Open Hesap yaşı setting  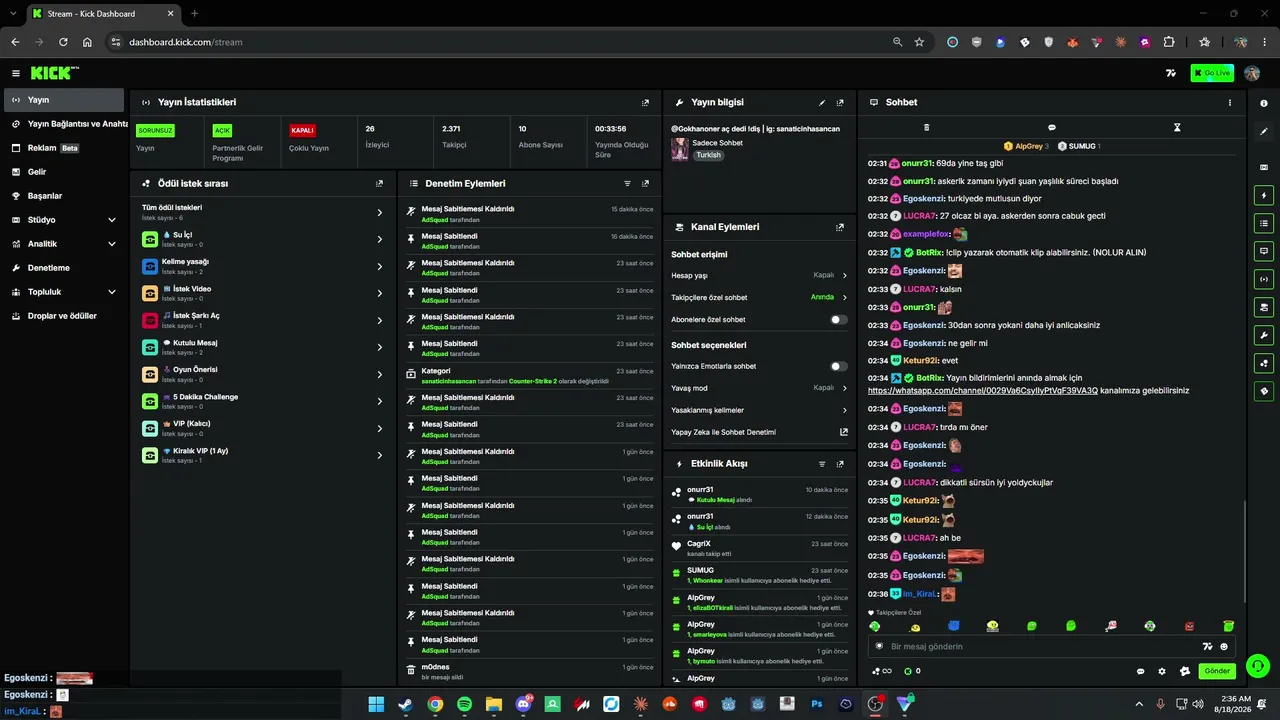click(759, 275)
